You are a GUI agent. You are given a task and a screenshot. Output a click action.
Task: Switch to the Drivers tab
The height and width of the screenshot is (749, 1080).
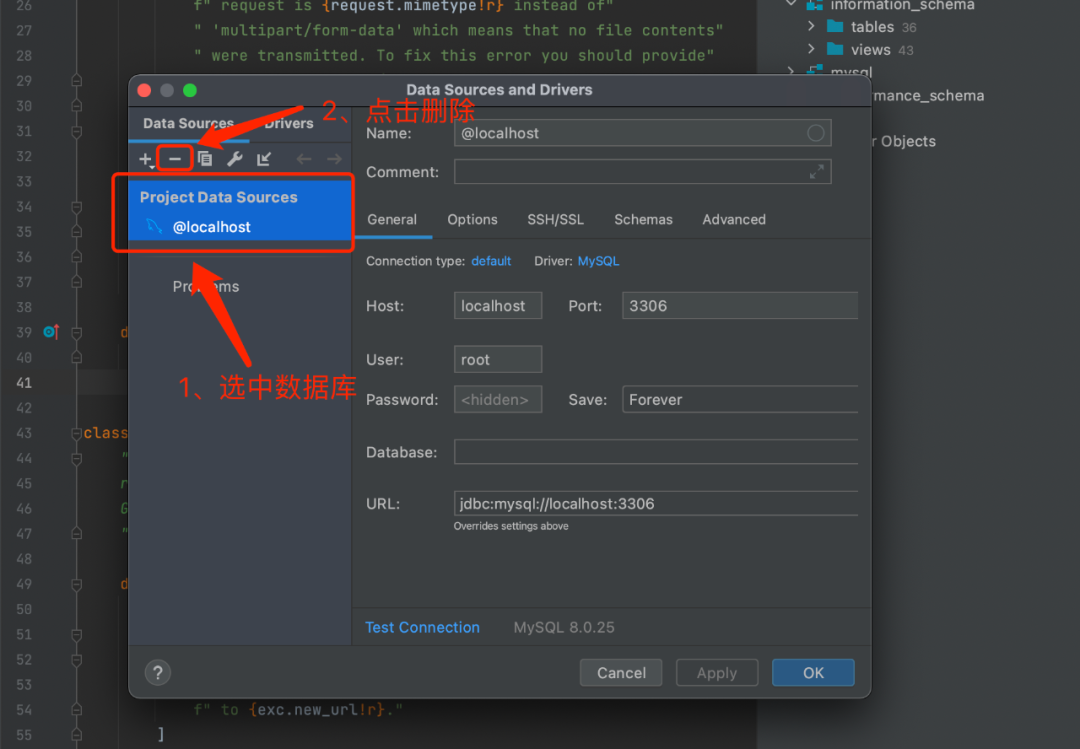[x=288, y=123]
